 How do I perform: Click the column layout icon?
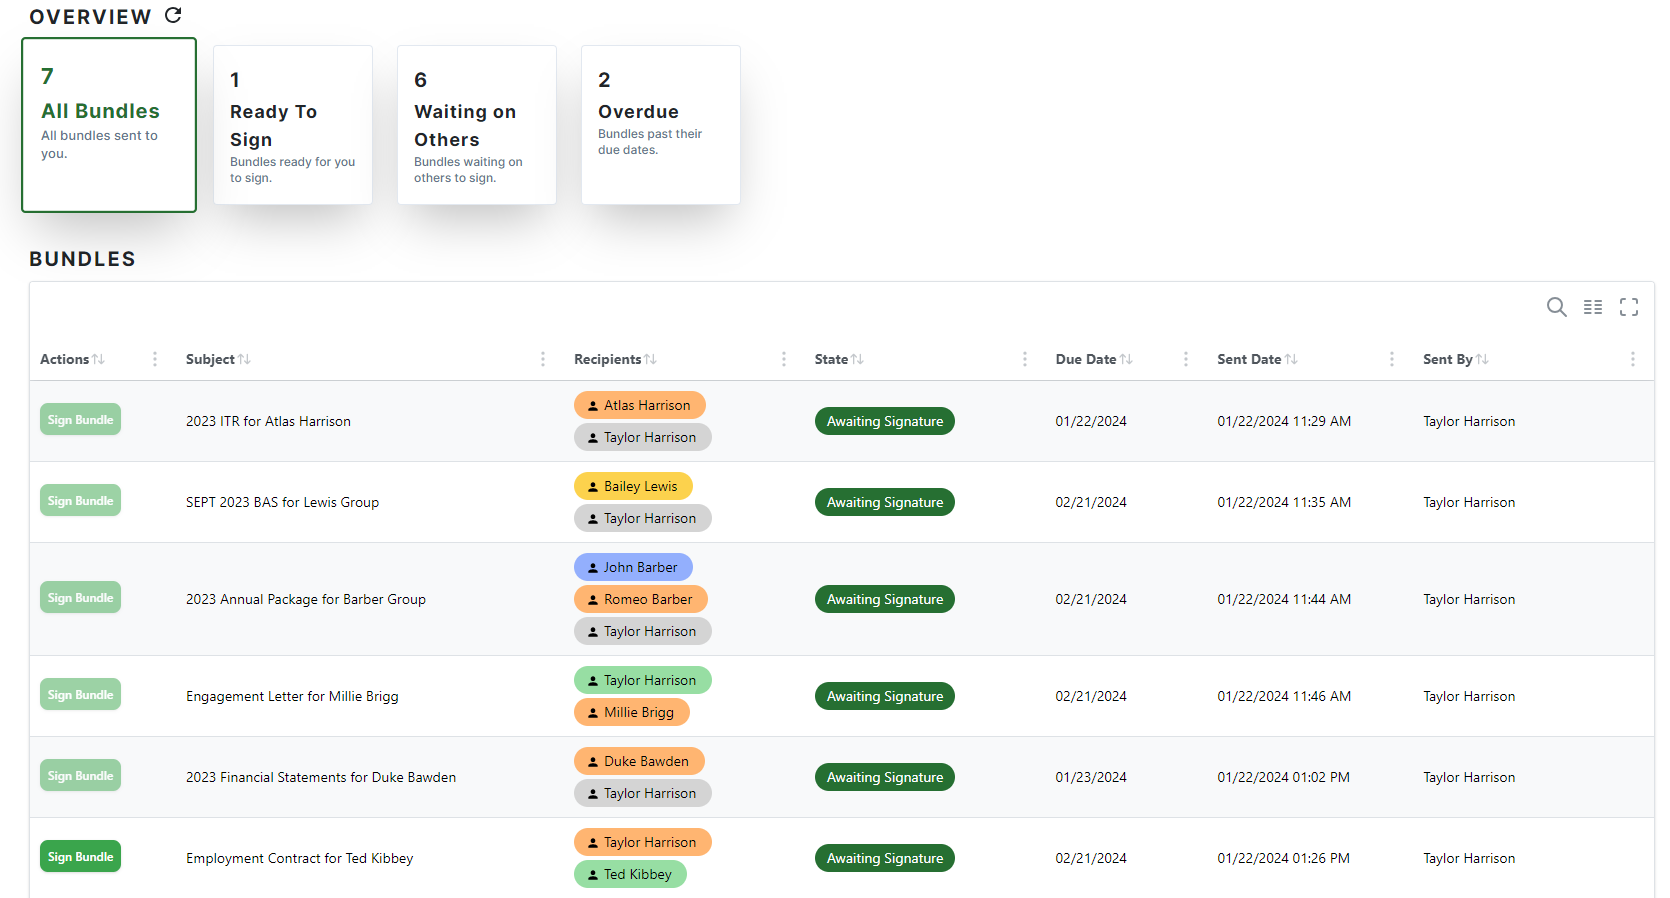1593,307
